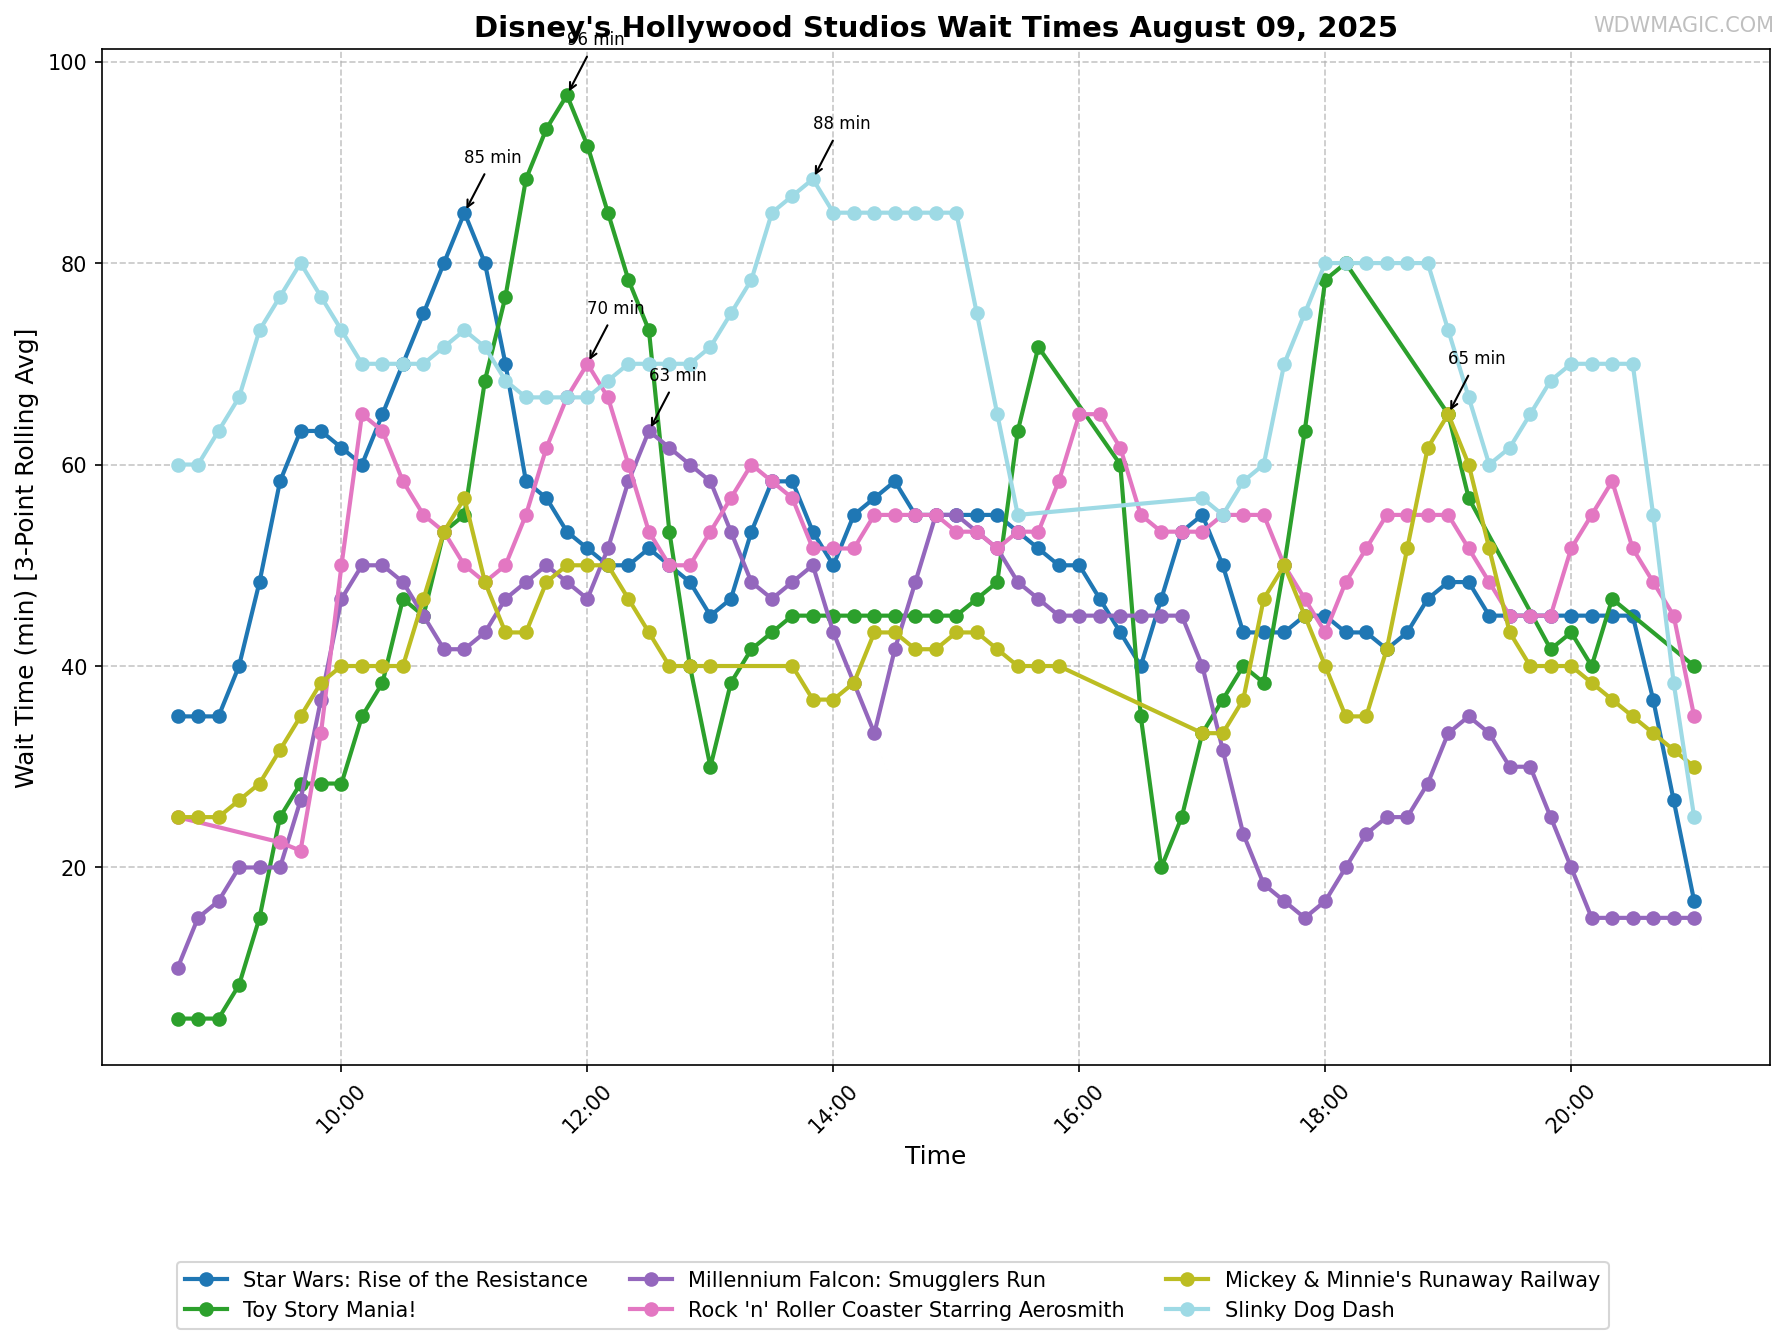Click the chart title text

935,27
